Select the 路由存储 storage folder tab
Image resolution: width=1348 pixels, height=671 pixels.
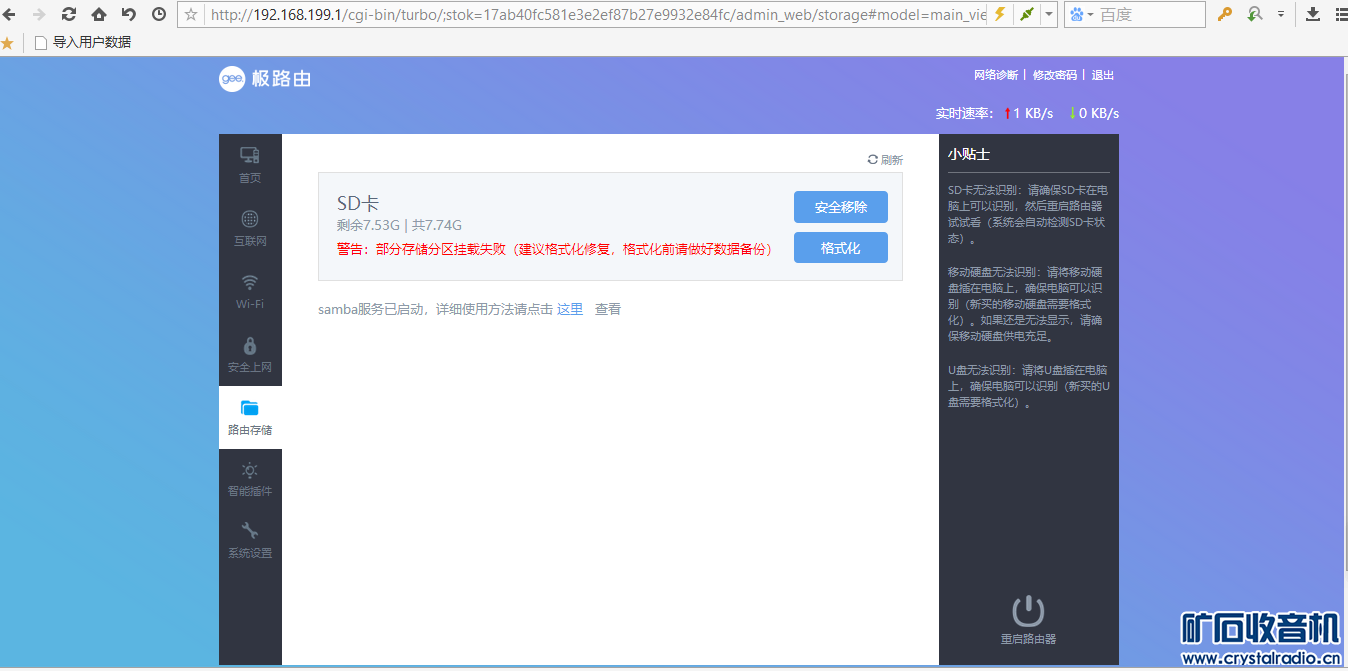250,417
